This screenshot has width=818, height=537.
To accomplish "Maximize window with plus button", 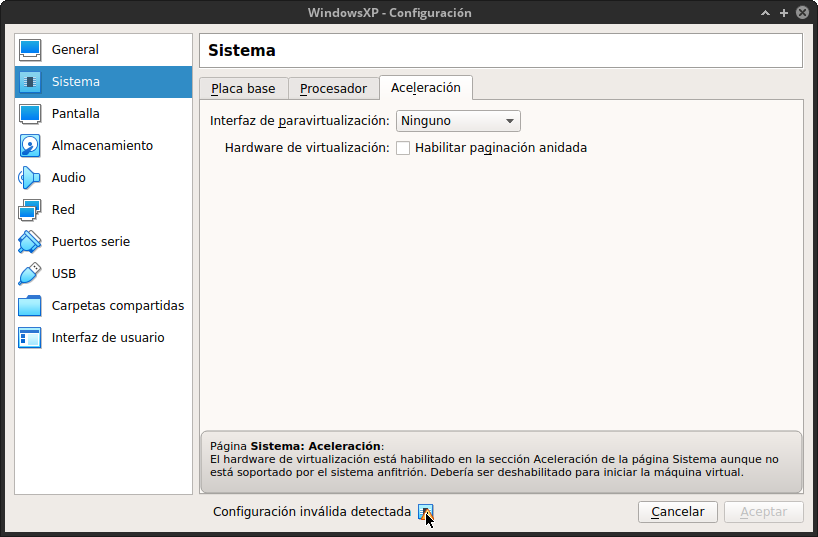I will tap(784, 13).
